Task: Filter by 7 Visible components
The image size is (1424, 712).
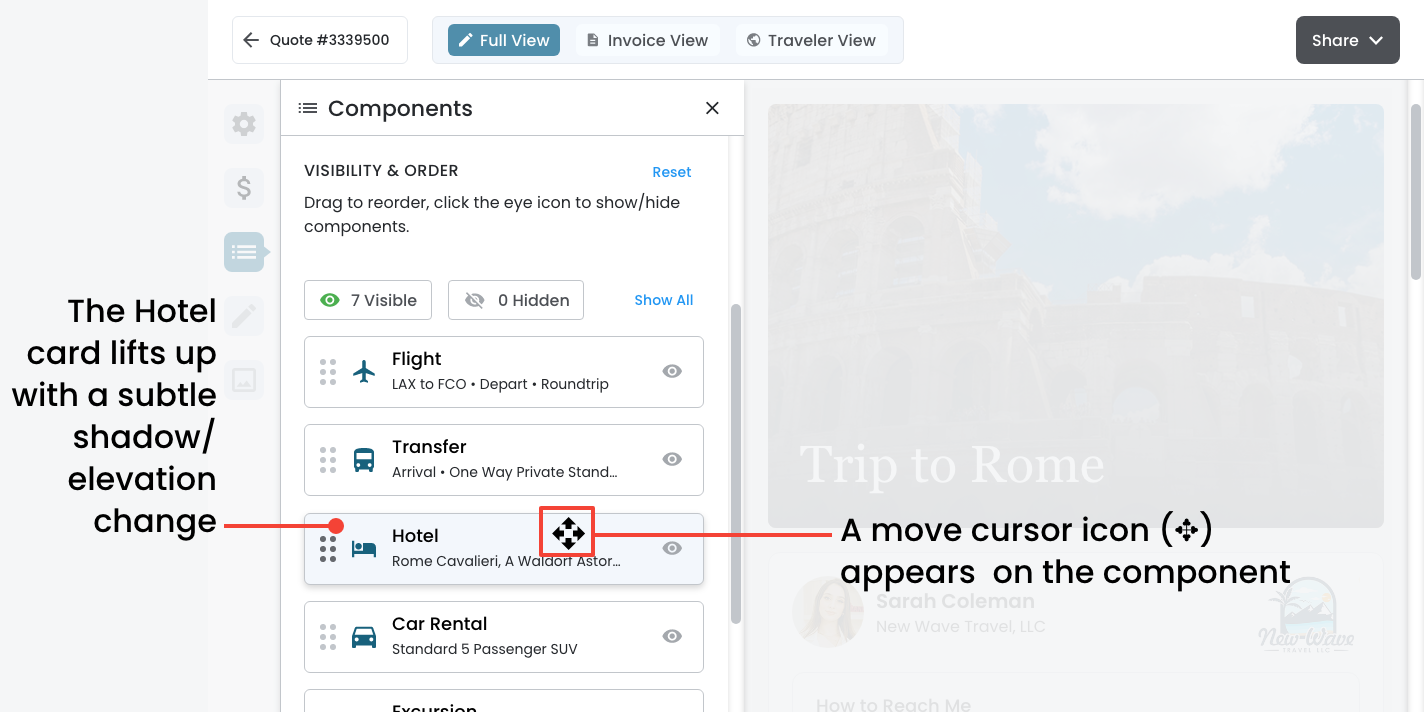Action: [368, 300]
